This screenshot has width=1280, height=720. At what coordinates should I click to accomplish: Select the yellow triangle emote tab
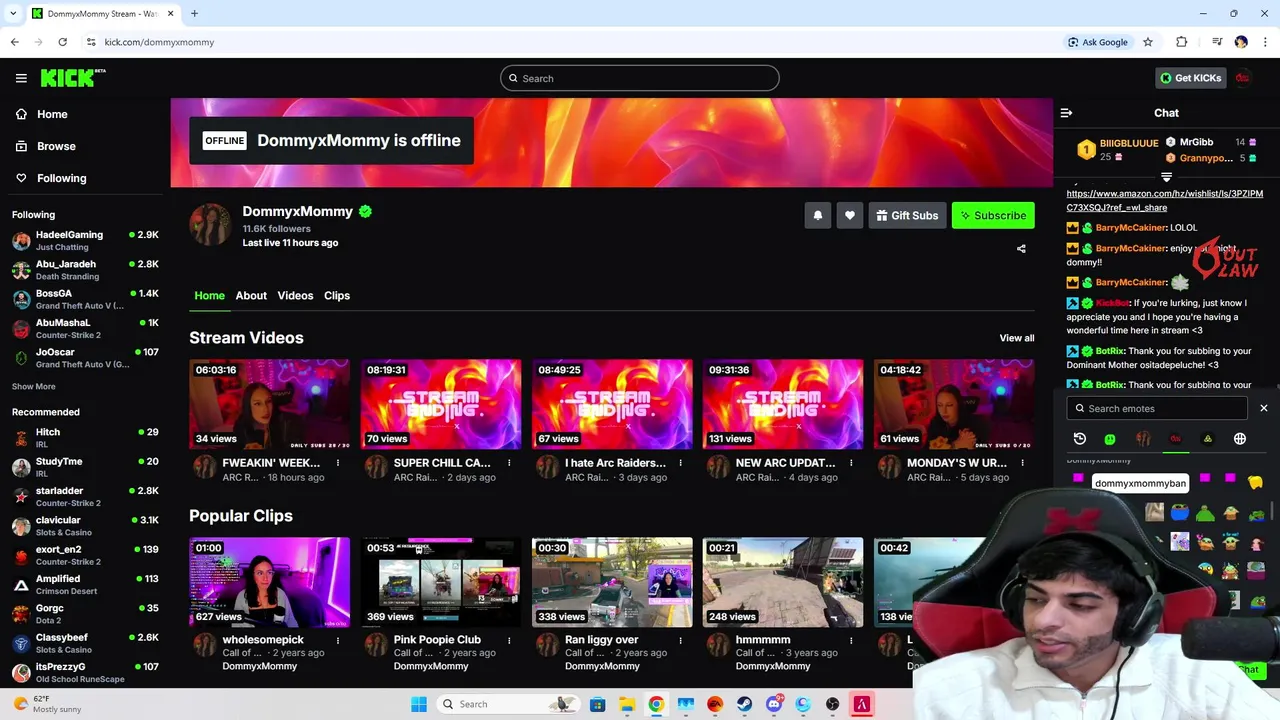coord(1208,439)
